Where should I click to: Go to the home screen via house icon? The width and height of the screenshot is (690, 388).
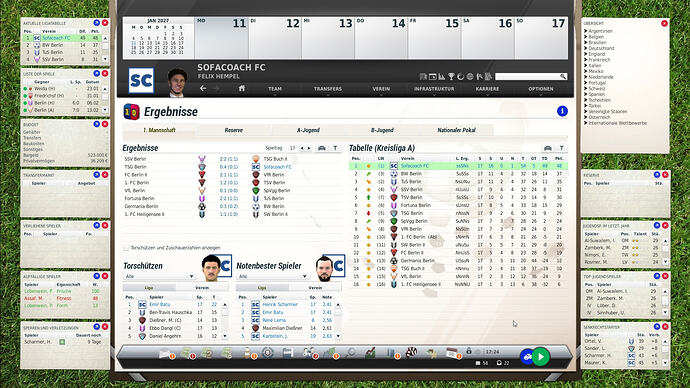point(242,88)
